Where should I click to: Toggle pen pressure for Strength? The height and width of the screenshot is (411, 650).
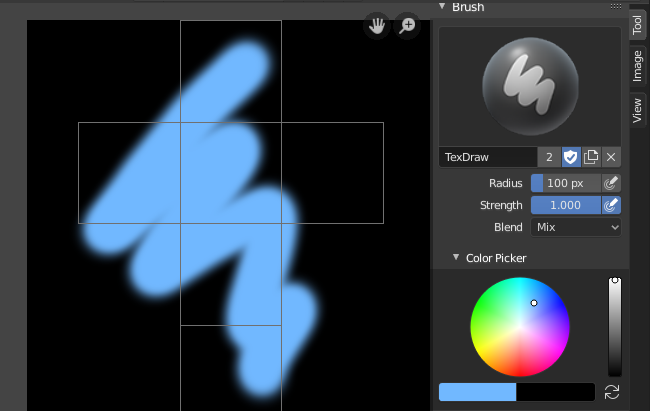611,205
